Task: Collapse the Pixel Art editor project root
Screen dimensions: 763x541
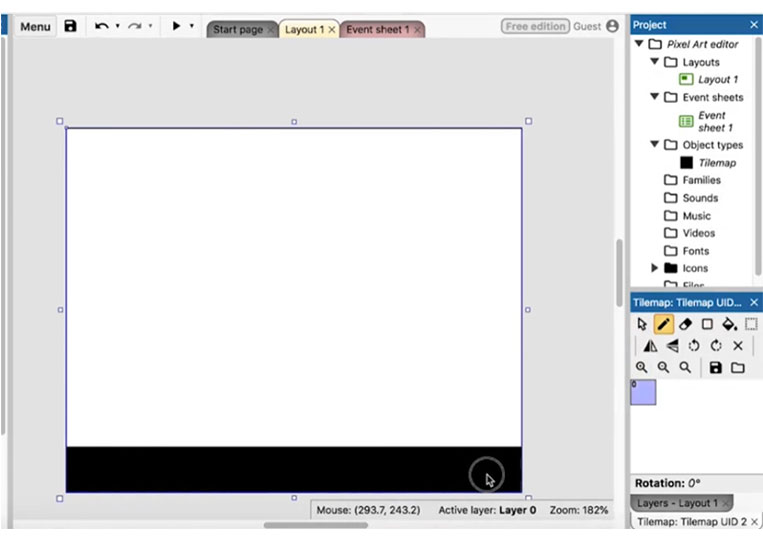Action: (639, 44)
